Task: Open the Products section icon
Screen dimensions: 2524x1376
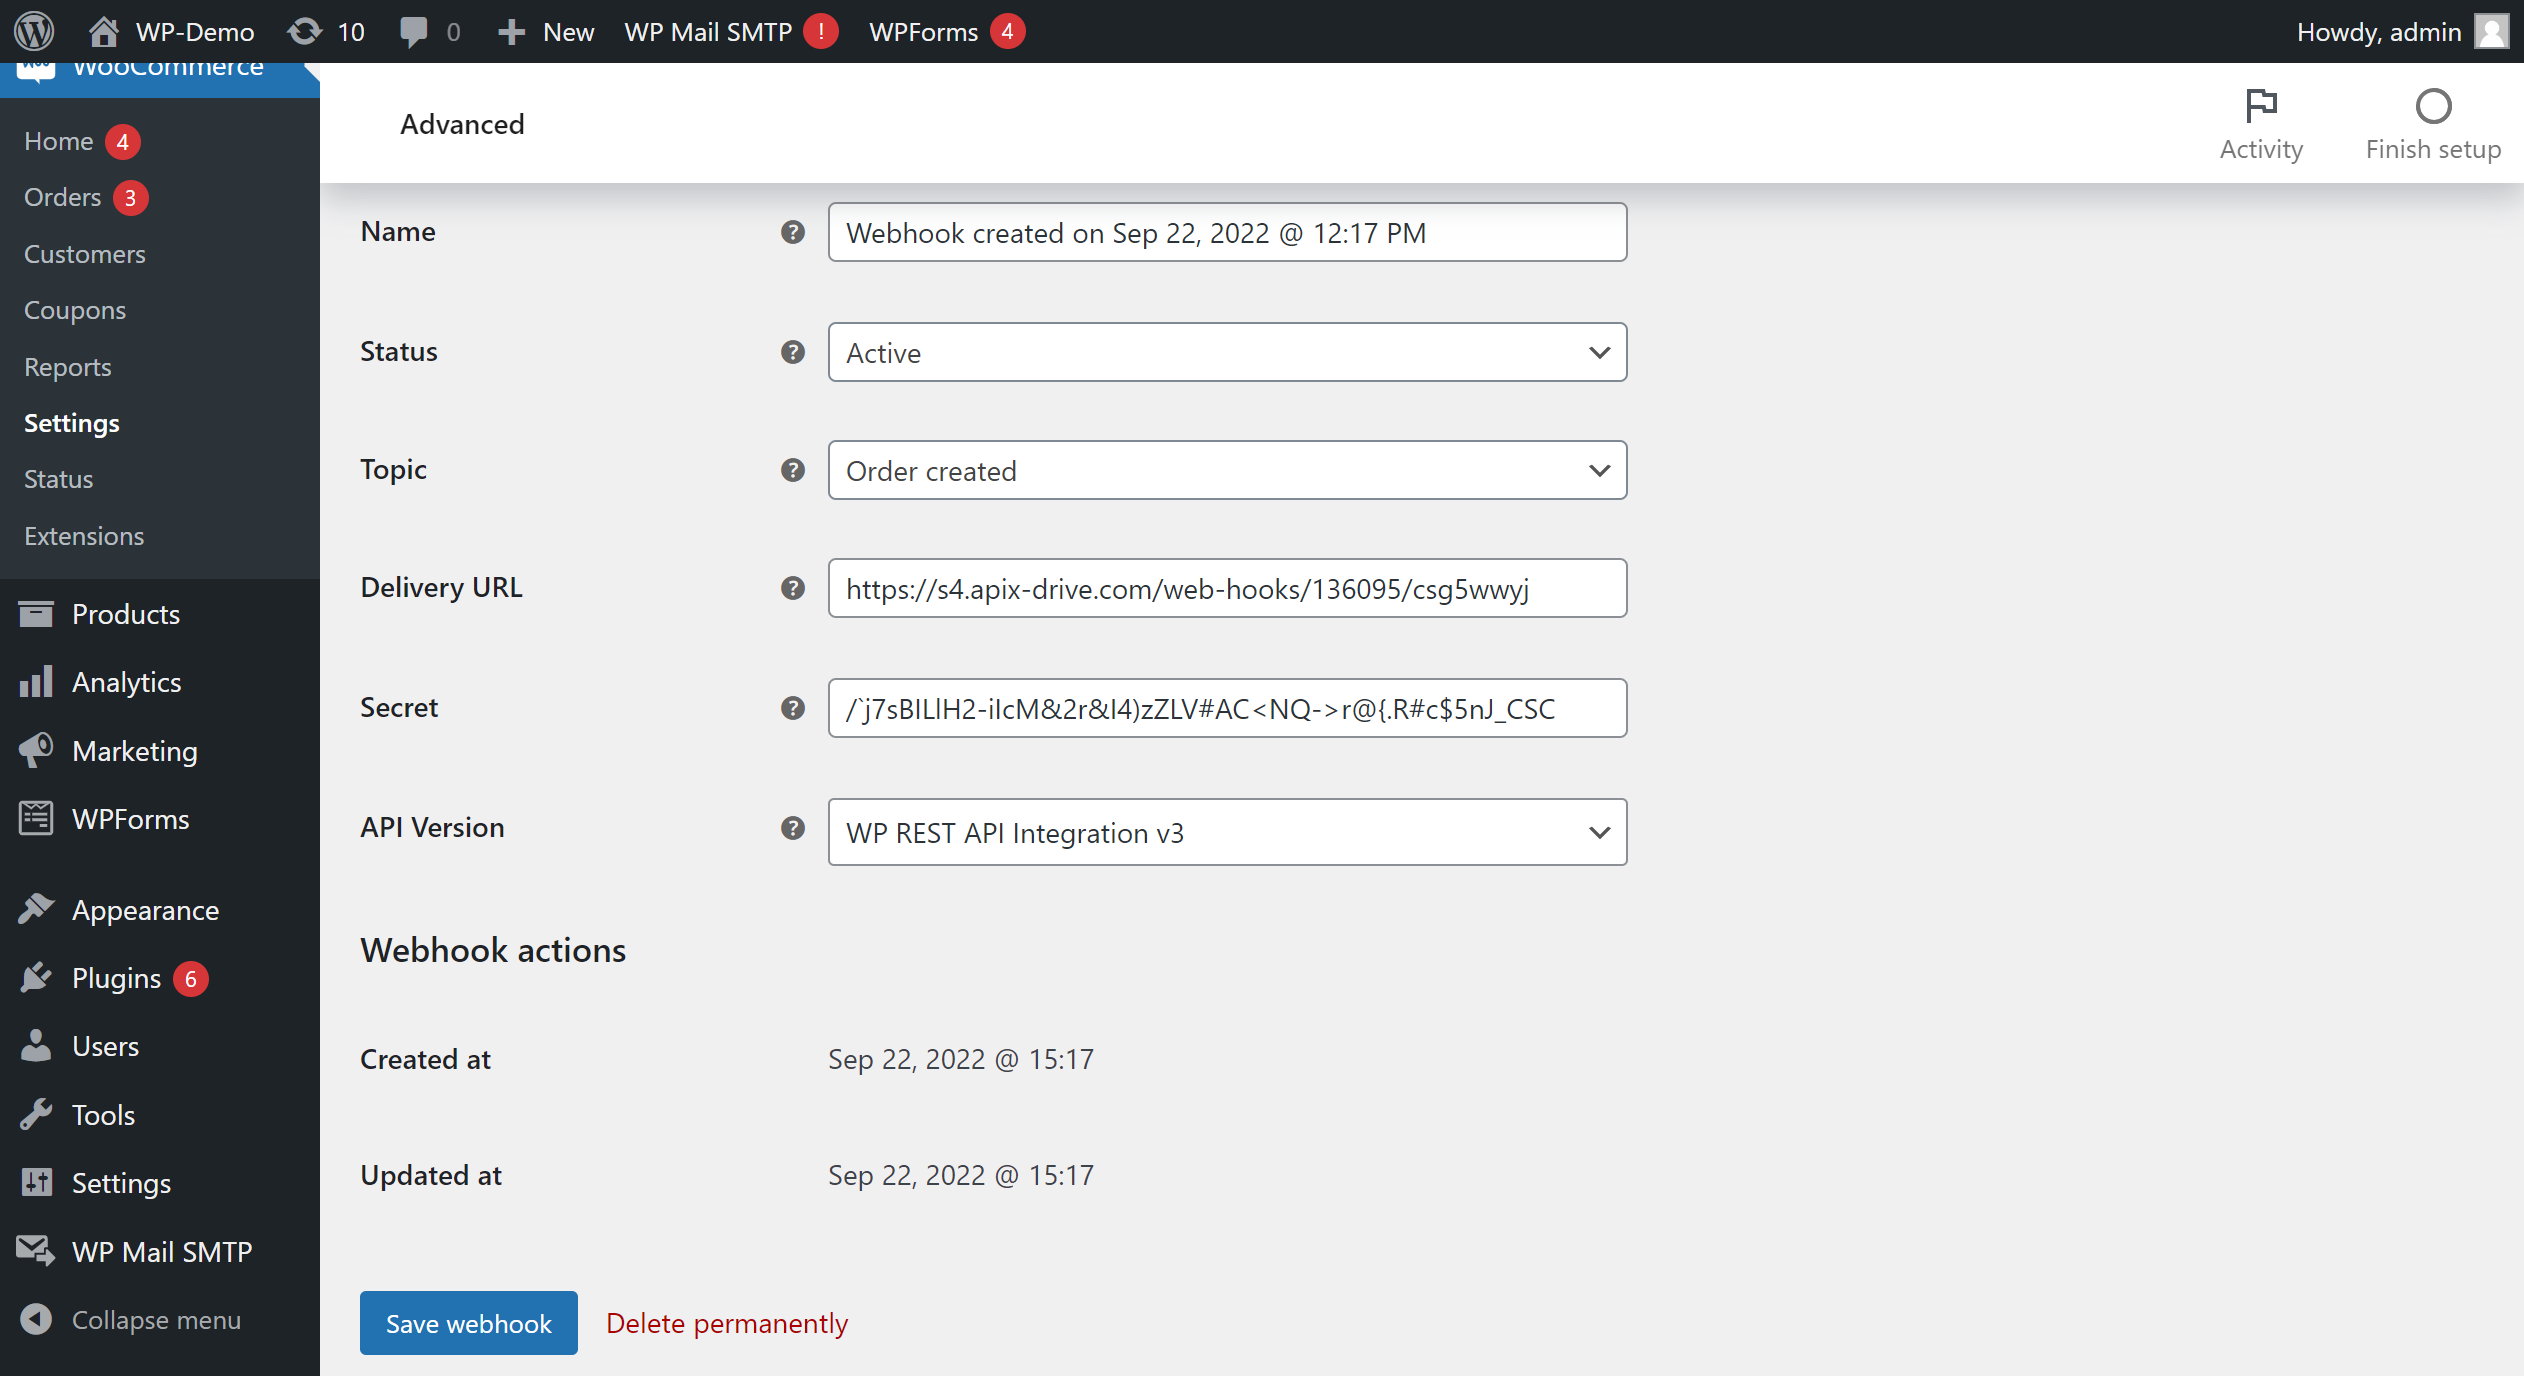Action: [x=34, y=613]
